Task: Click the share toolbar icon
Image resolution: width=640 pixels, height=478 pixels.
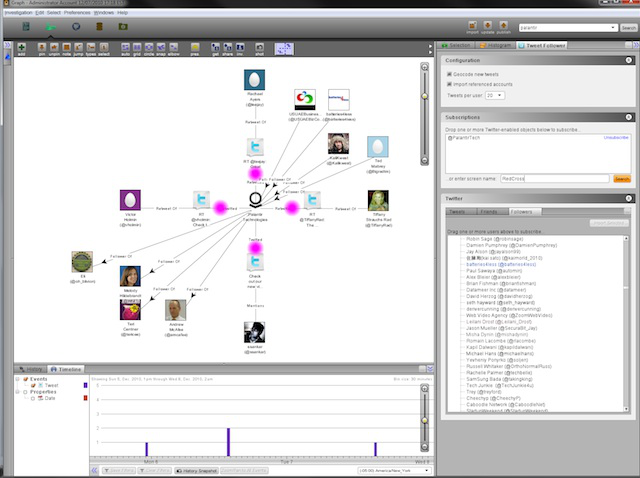Action: point(228,48)
